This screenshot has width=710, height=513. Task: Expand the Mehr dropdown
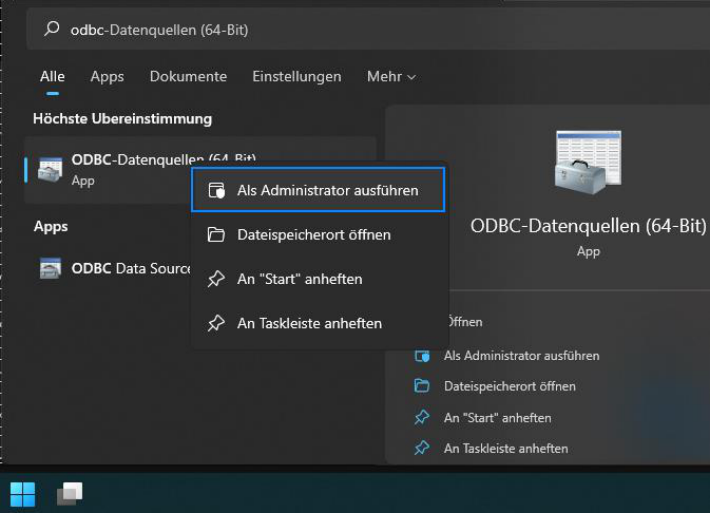391,77
